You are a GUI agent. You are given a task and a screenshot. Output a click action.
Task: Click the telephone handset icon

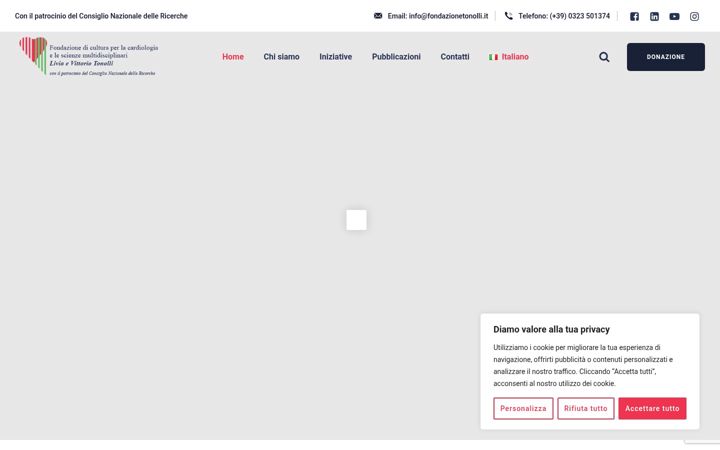tap(508, 16)
